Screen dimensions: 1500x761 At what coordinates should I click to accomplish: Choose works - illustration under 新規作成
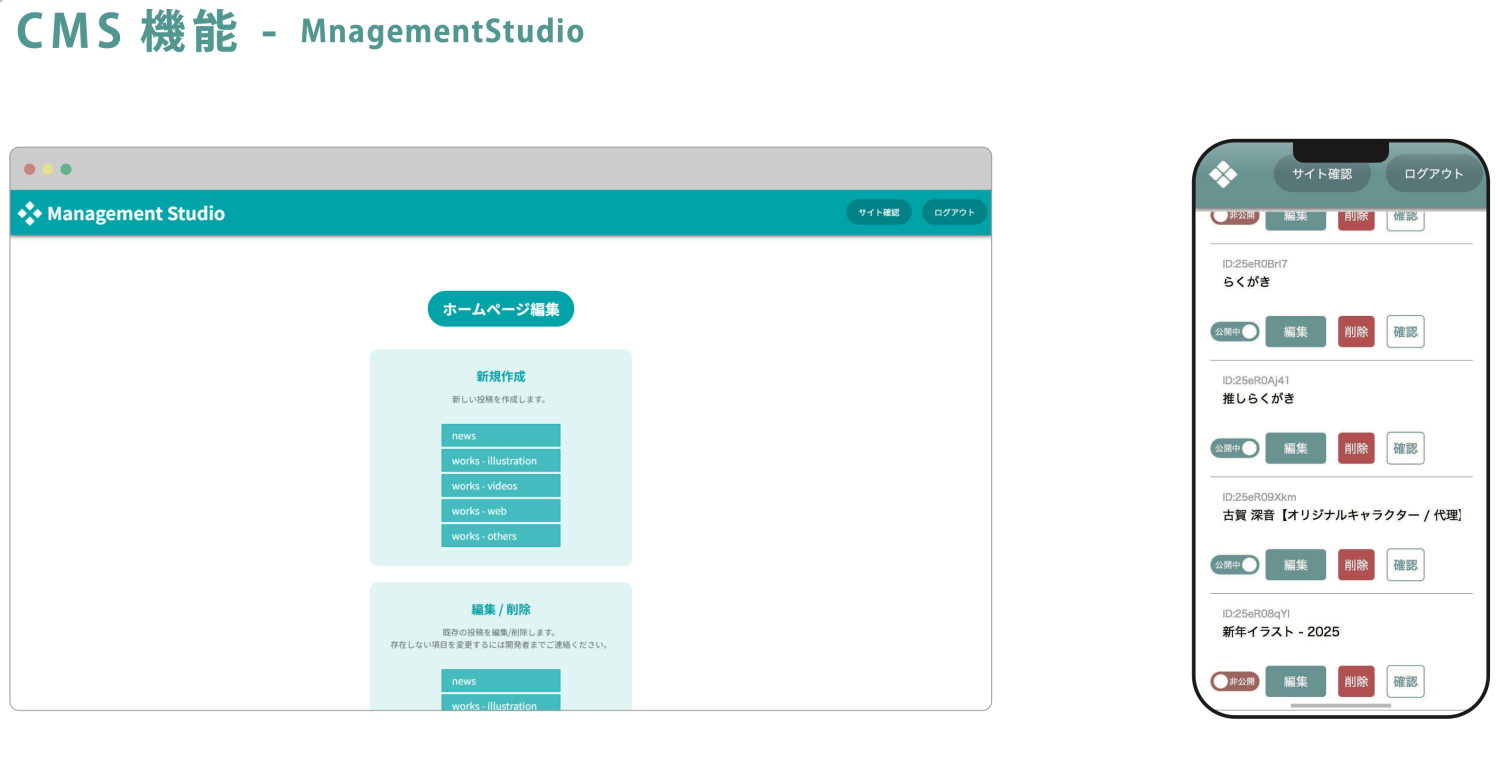click(x=500, y=461)
